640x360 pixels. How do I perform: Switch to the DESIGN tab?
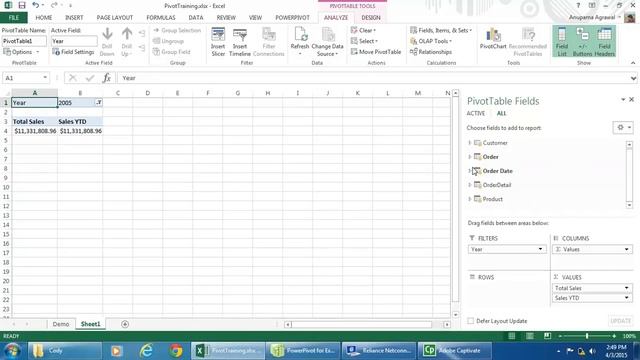(x=371, y=18)
